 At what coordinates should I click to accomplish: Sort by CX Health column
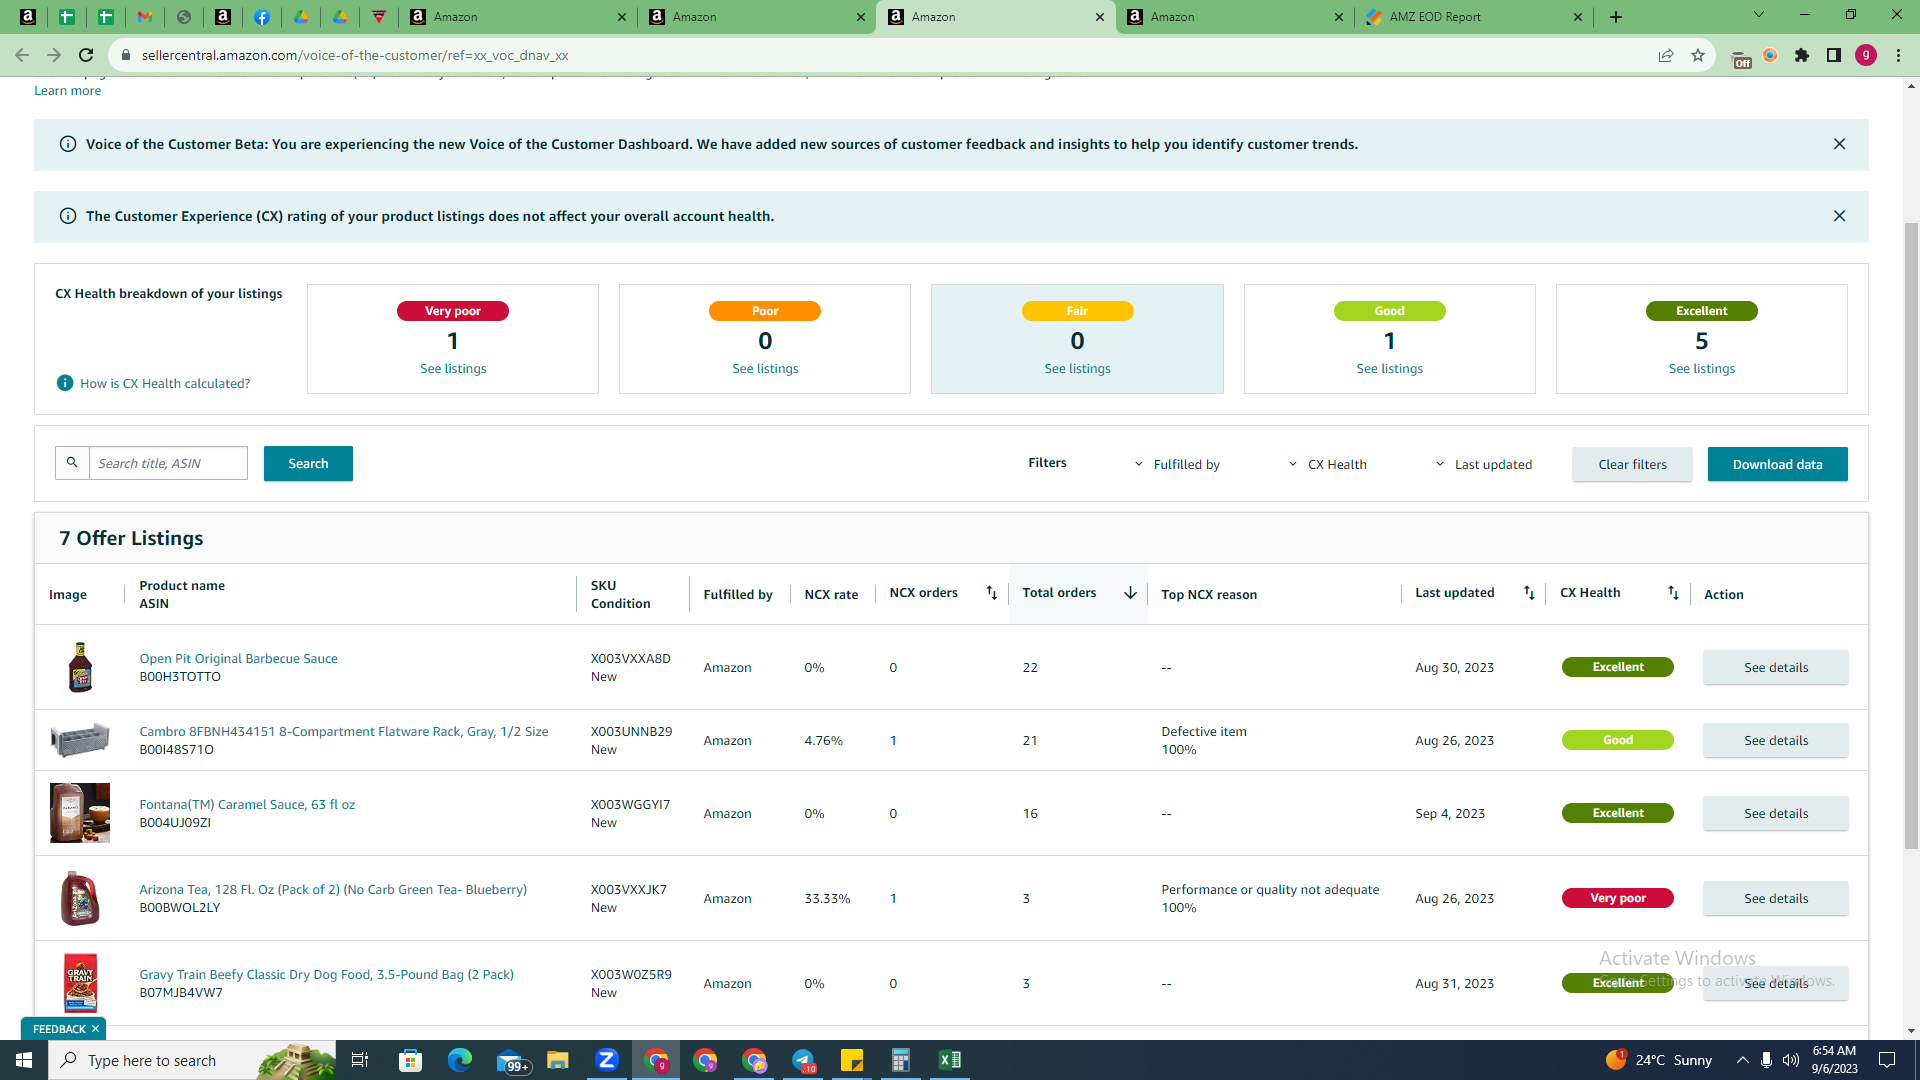(1673, 593)
